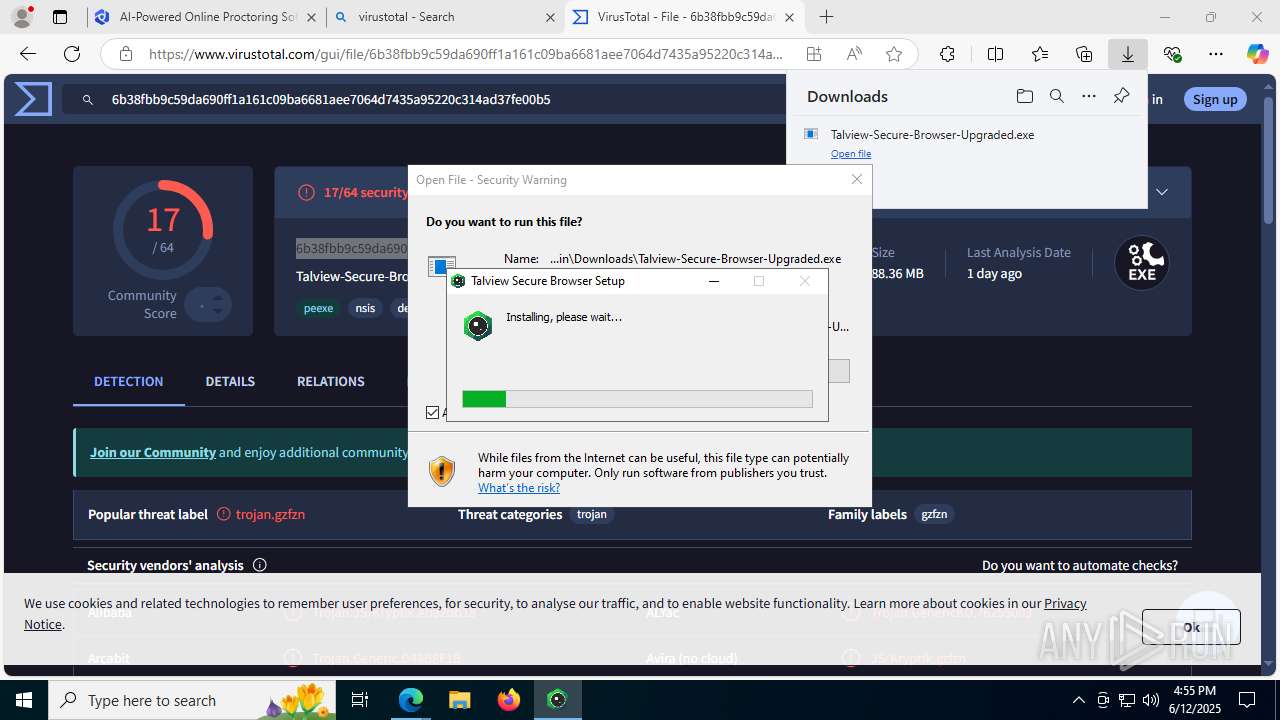Open the Collections icon
Viewport: 1280px width, 720px height.
pos(1084,54)
